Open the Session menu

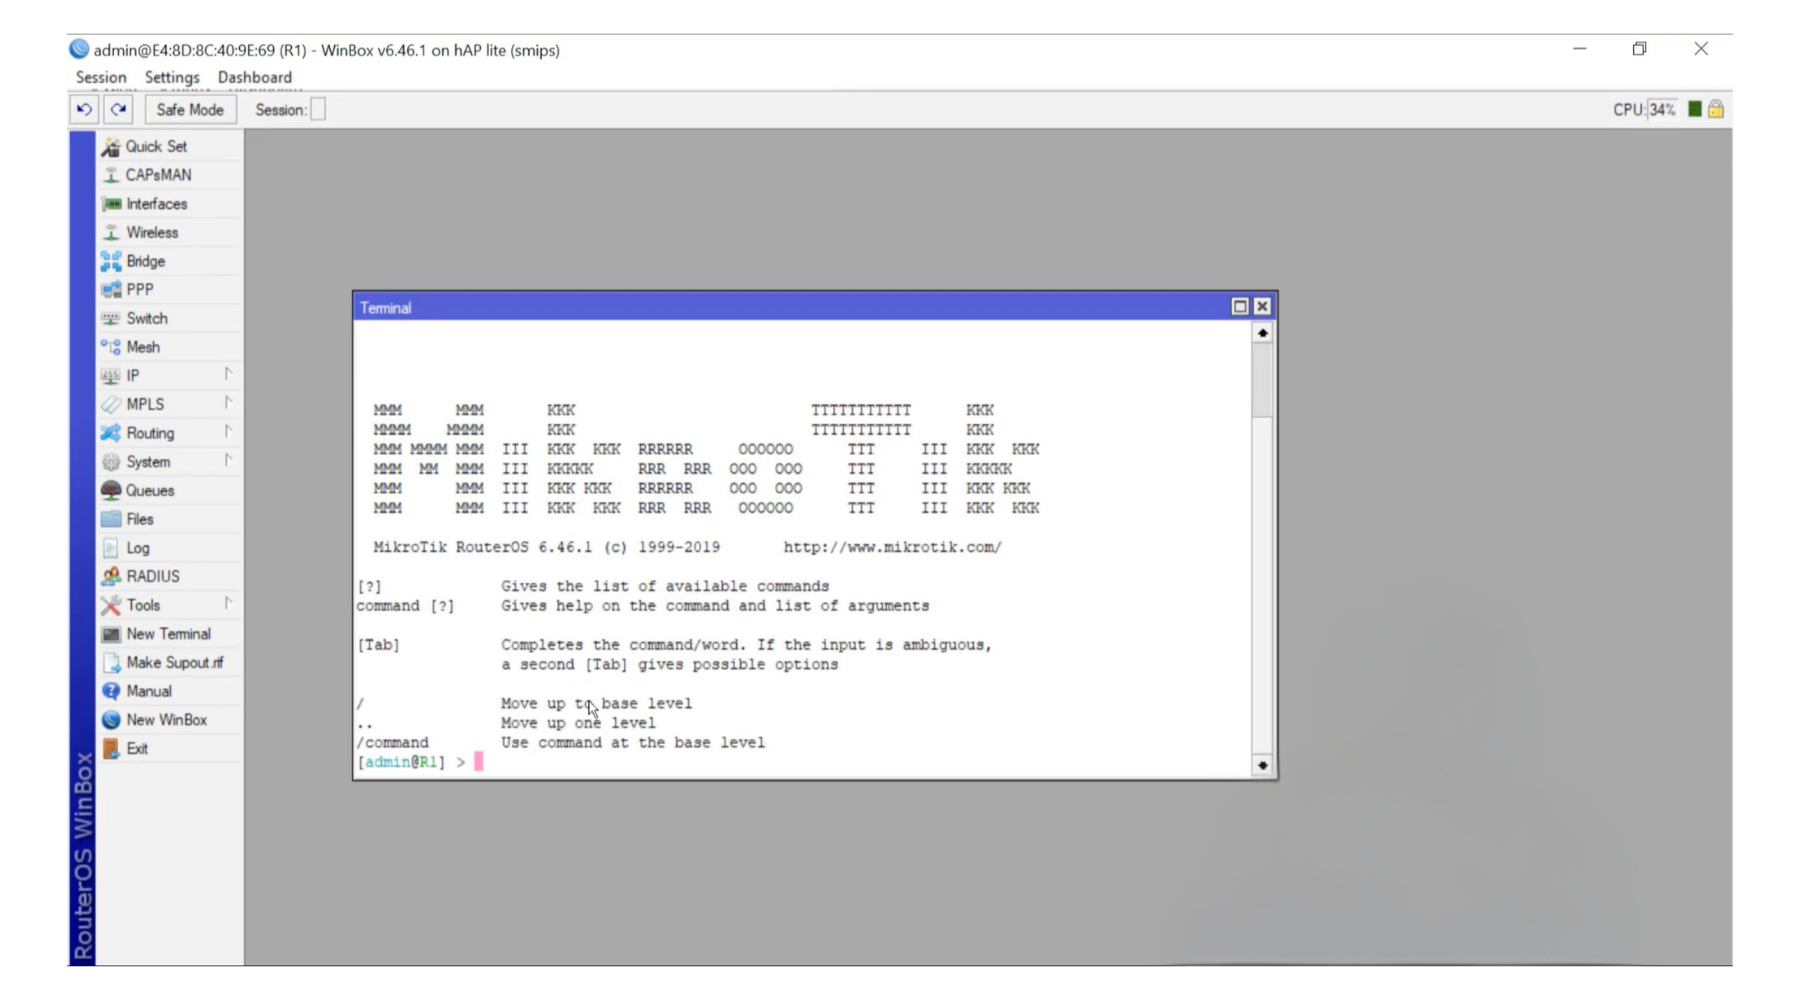click(x=101, y=77)
